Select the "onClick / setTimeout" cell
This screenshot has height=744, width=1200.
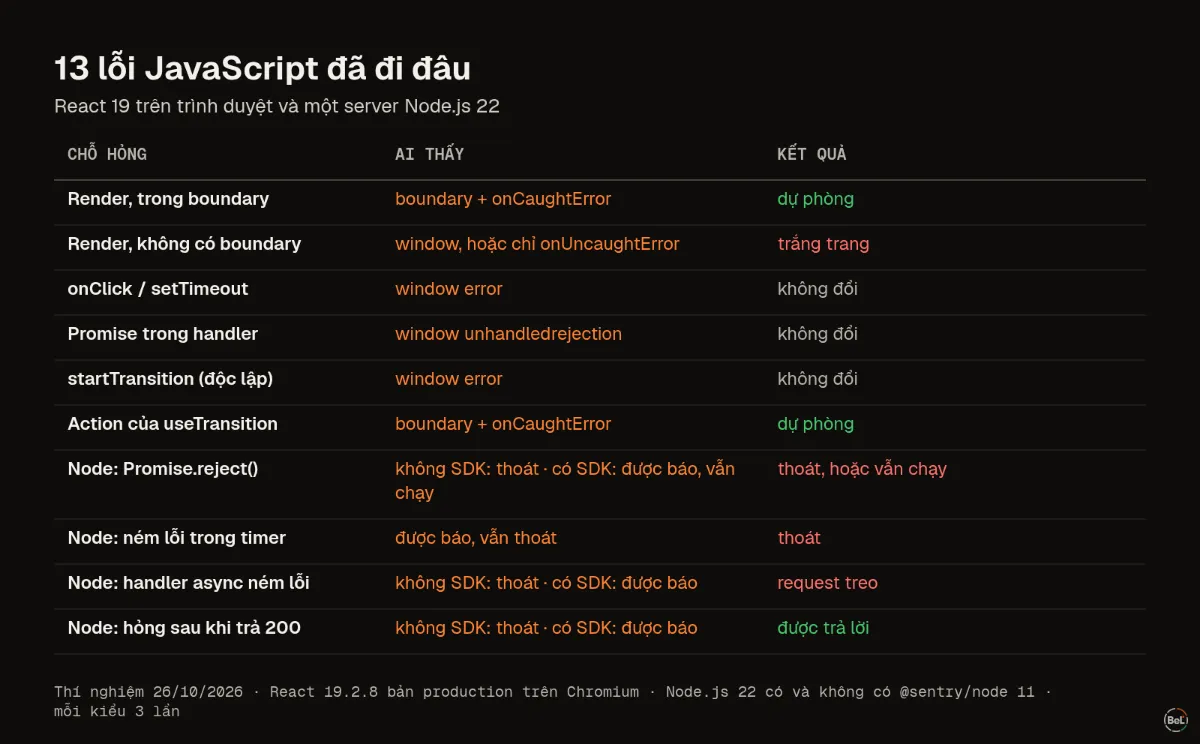click(158, 289)
